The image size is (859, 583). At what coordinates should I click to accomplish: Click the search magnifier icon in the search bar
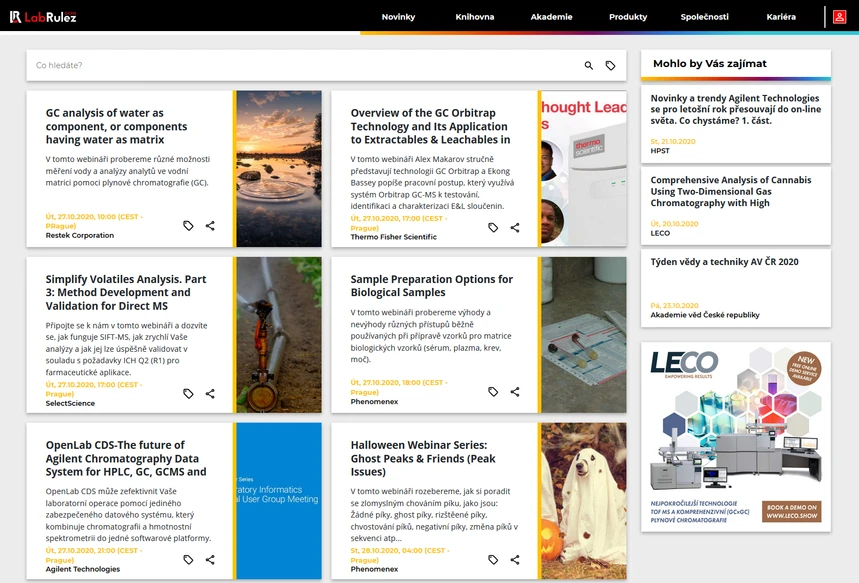pyautogui.click(x=589, y=64)
